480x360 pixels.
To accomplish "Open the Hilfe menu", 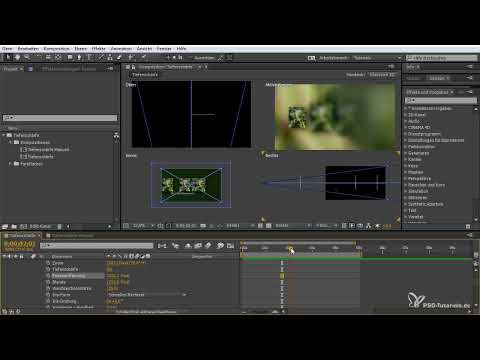I will pyautogui.click(x=181, y=49).
